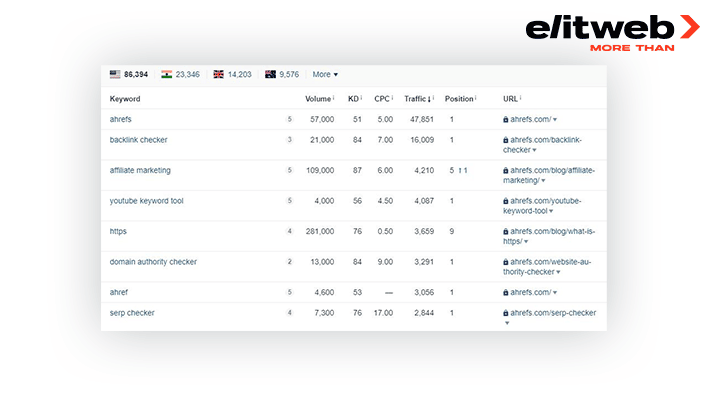Sort by the CPC column header
The height and width of the screenshot is (396, 708).
point(382,99)
